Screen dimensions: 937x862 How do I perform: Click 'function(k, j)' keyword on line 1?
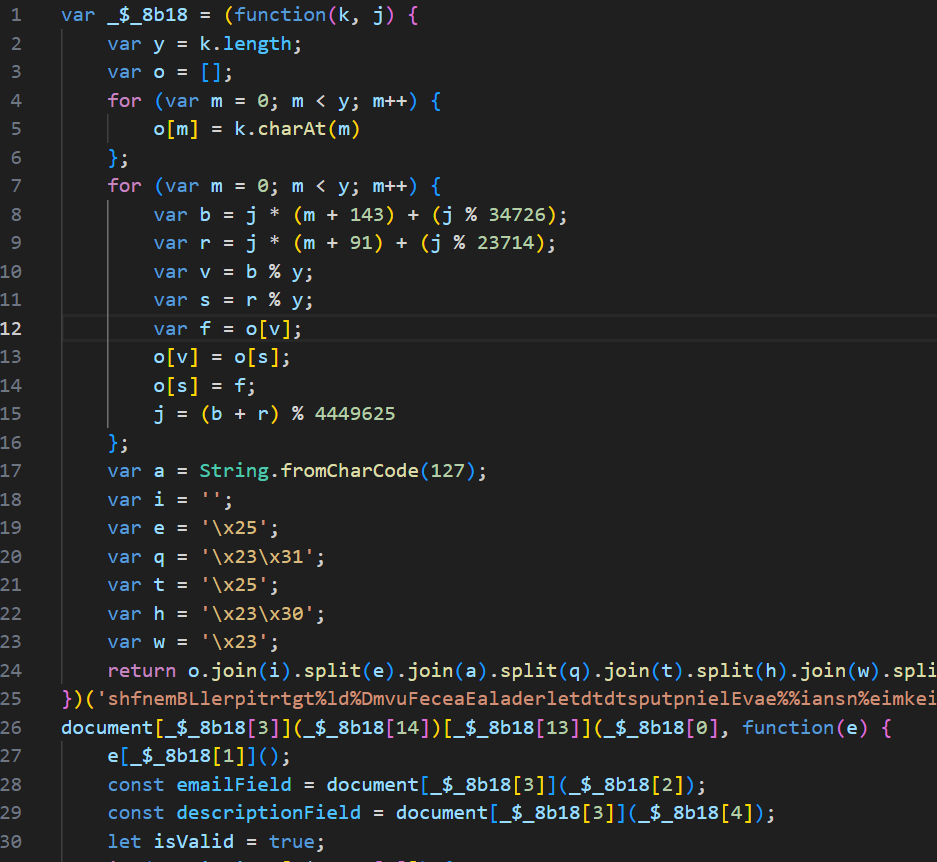coord(314,15)
